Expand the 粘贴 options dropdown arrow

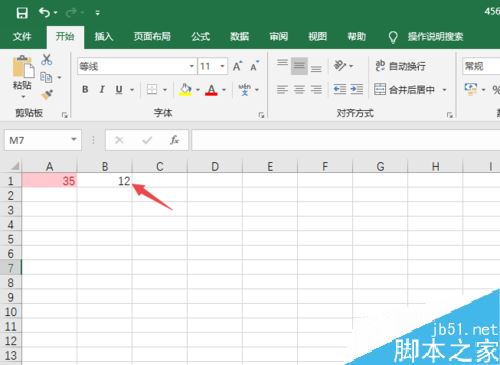click(23, 97)
